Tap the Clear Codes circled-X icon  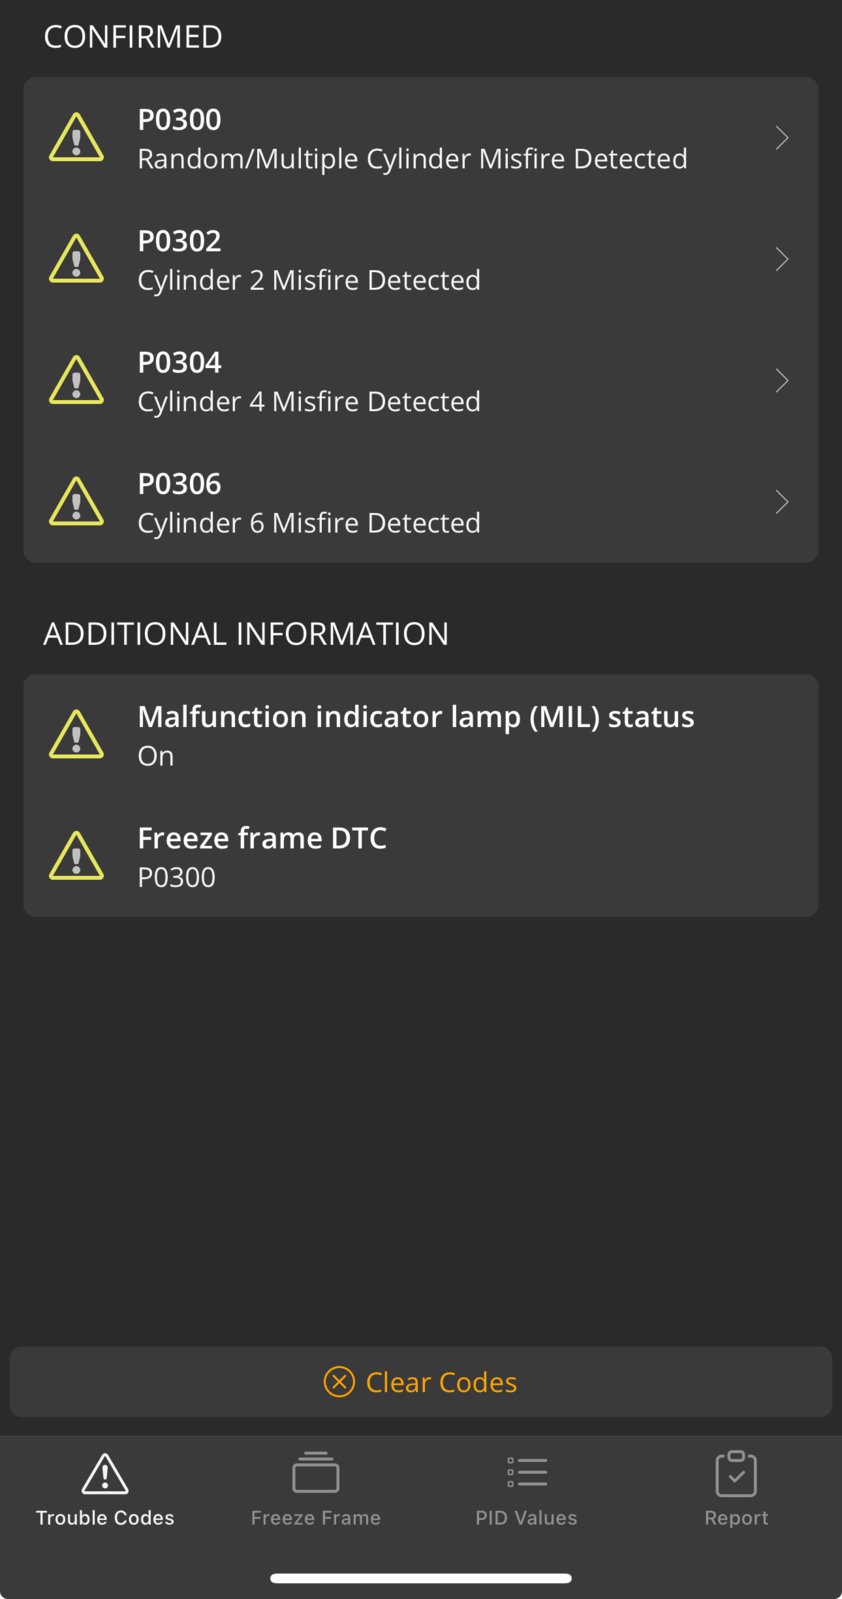pos(339,1382)
